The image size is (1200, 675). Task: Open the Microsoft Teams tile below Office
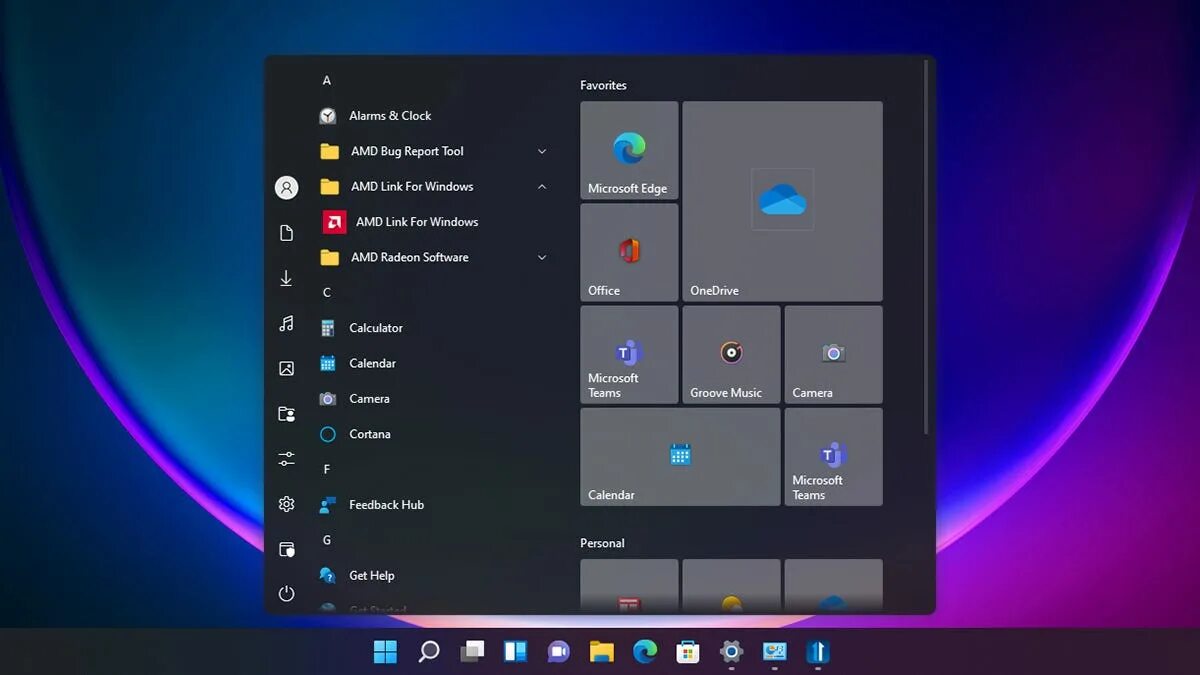[629, 354]
